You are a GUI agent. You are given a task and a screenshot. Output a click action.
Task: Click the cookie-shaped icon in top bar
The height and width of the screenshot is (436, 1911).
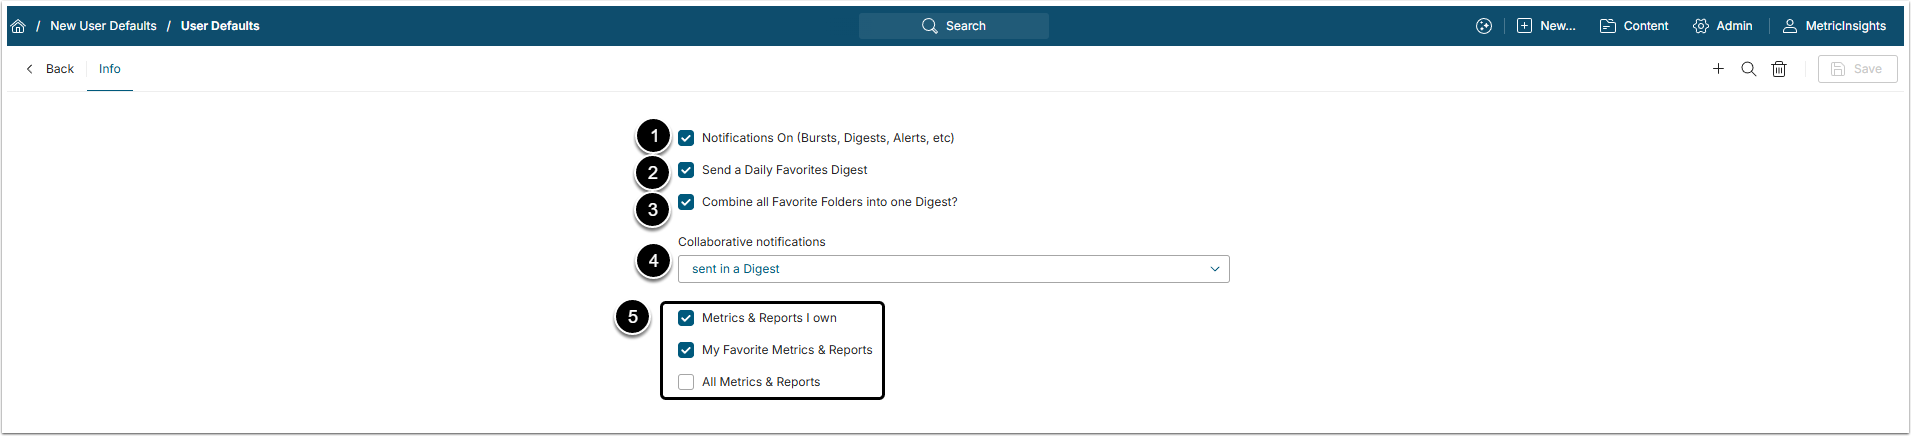pyautogui.click(x=1484, y=26)
